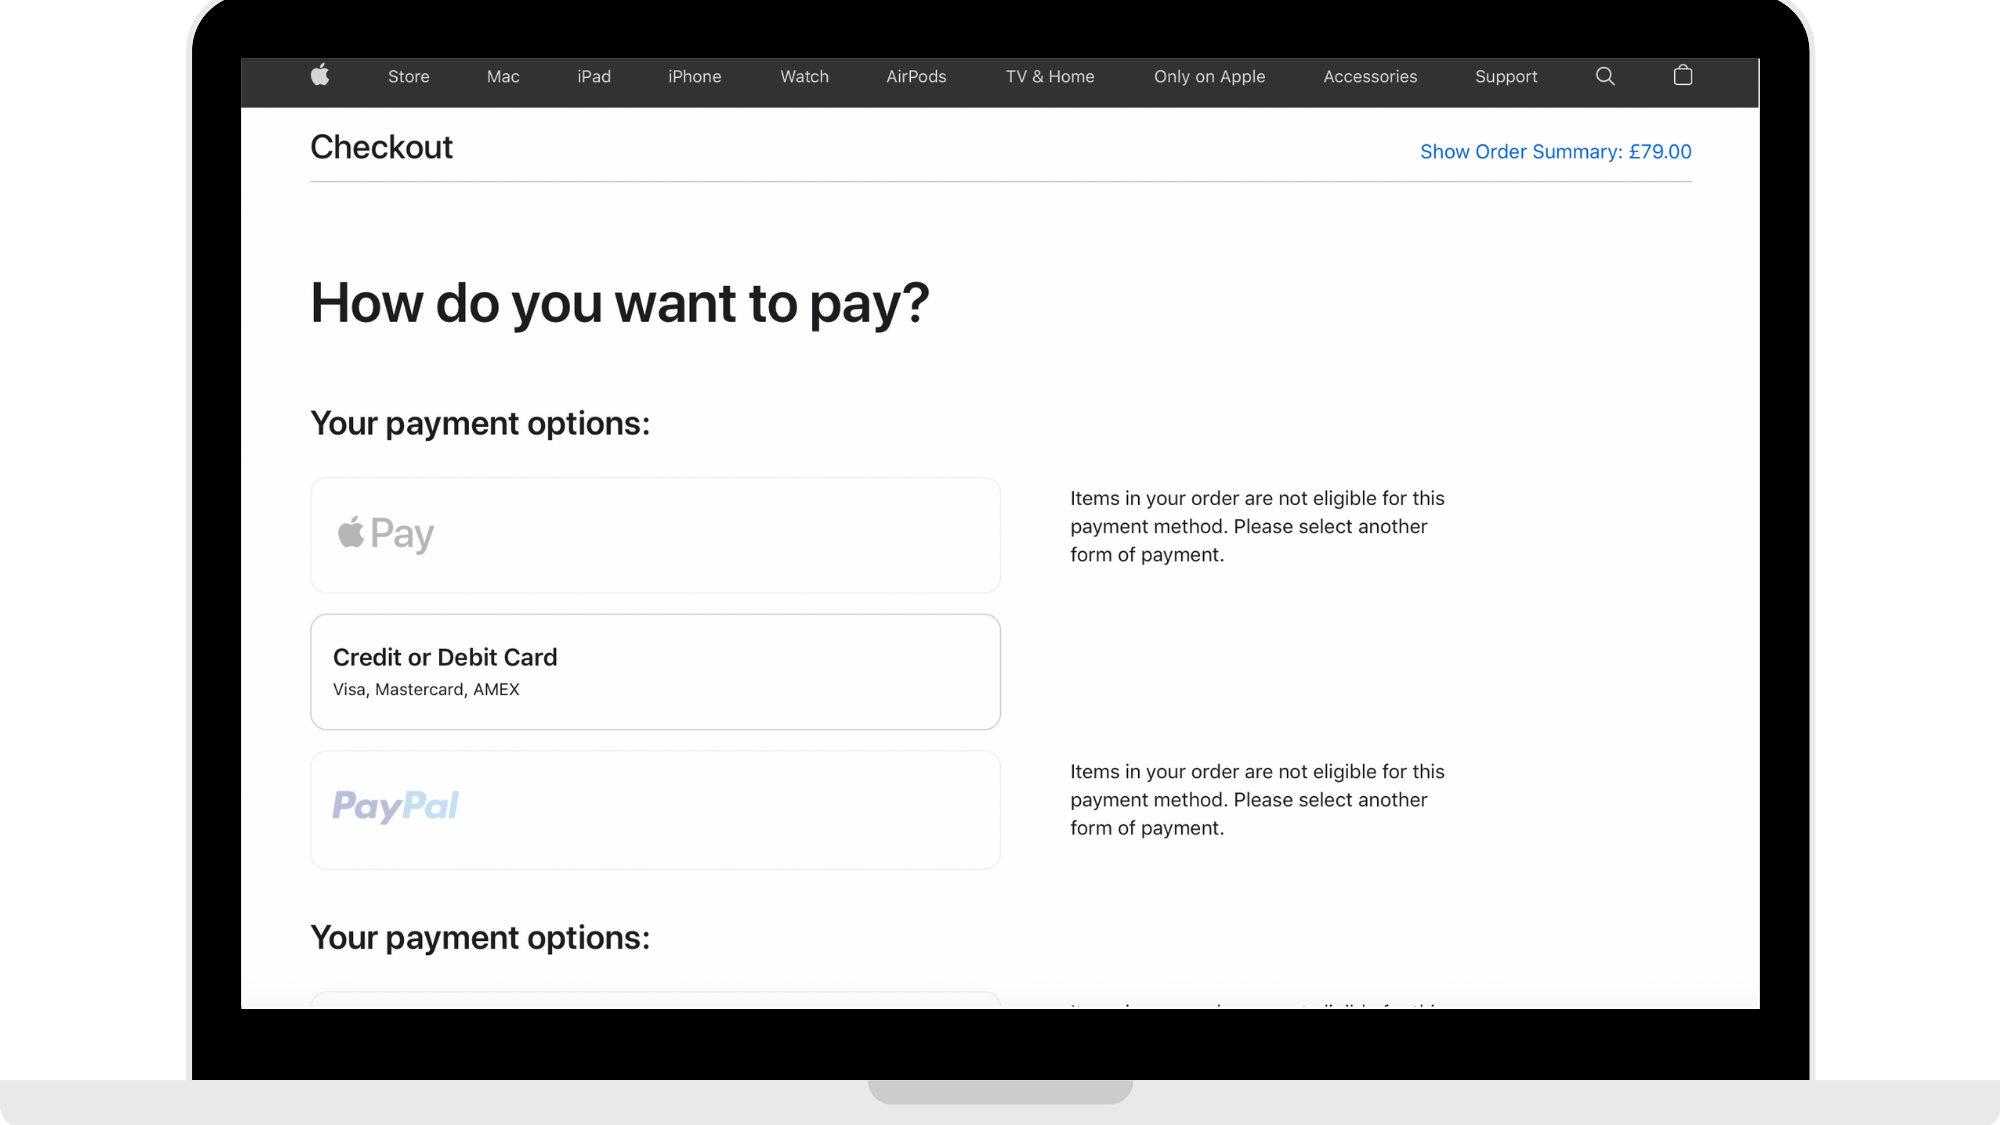2000x1125 pixels.
Task: Open the Mac menu item
Action: [503, 77]
